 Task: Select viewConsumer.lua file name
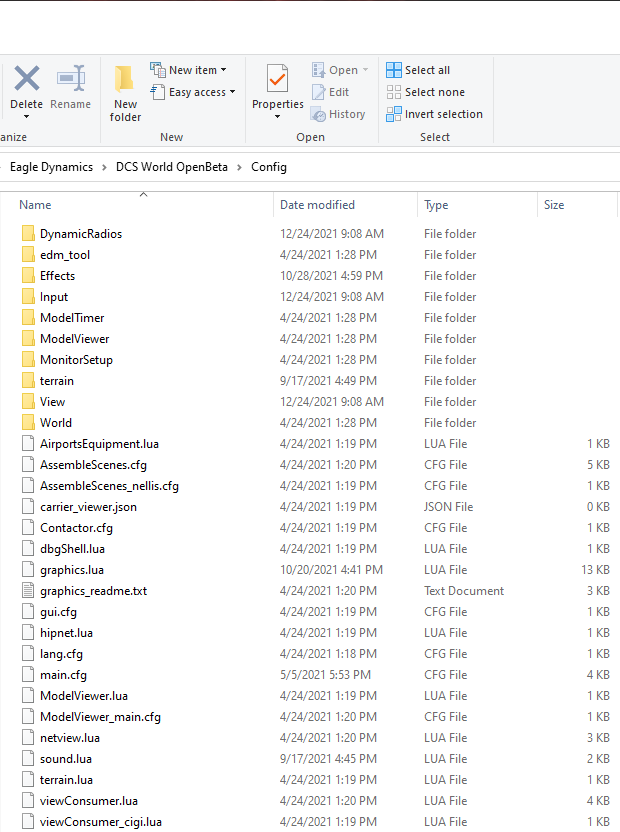89,801
